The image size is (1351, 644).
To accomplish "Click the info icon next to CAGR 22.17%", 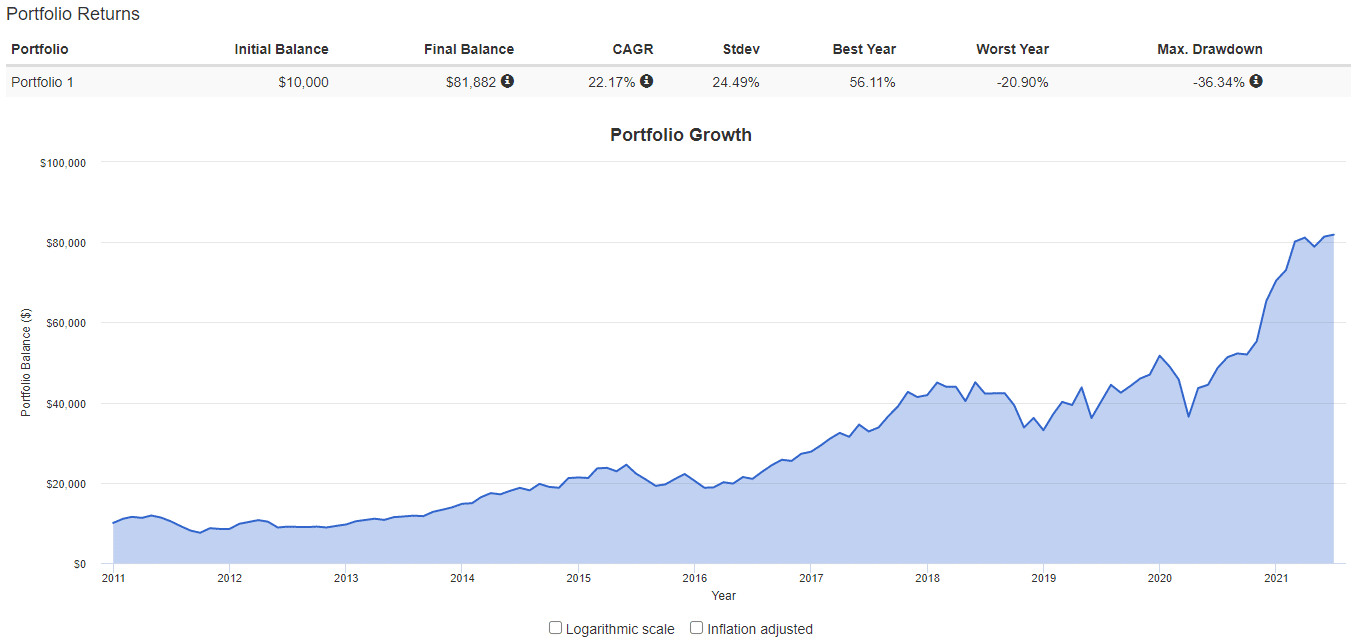I will pyautogui.click(x=646, y=81).
